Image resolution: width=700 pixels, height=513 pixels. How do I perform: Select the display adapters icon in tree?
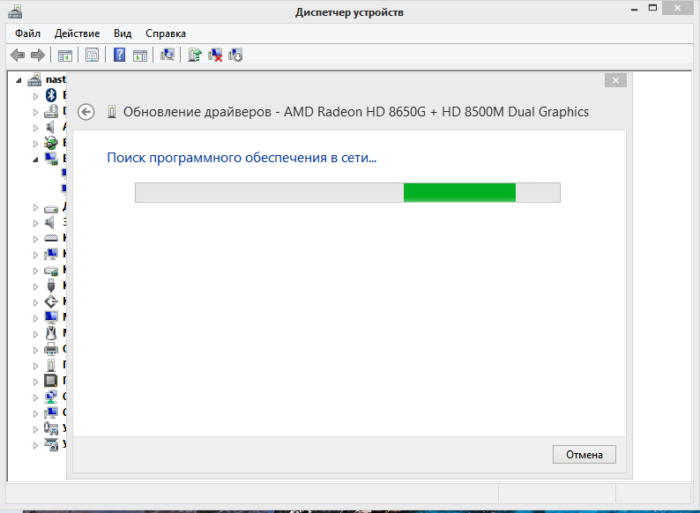pyautogui.click(x=51, y=158)
